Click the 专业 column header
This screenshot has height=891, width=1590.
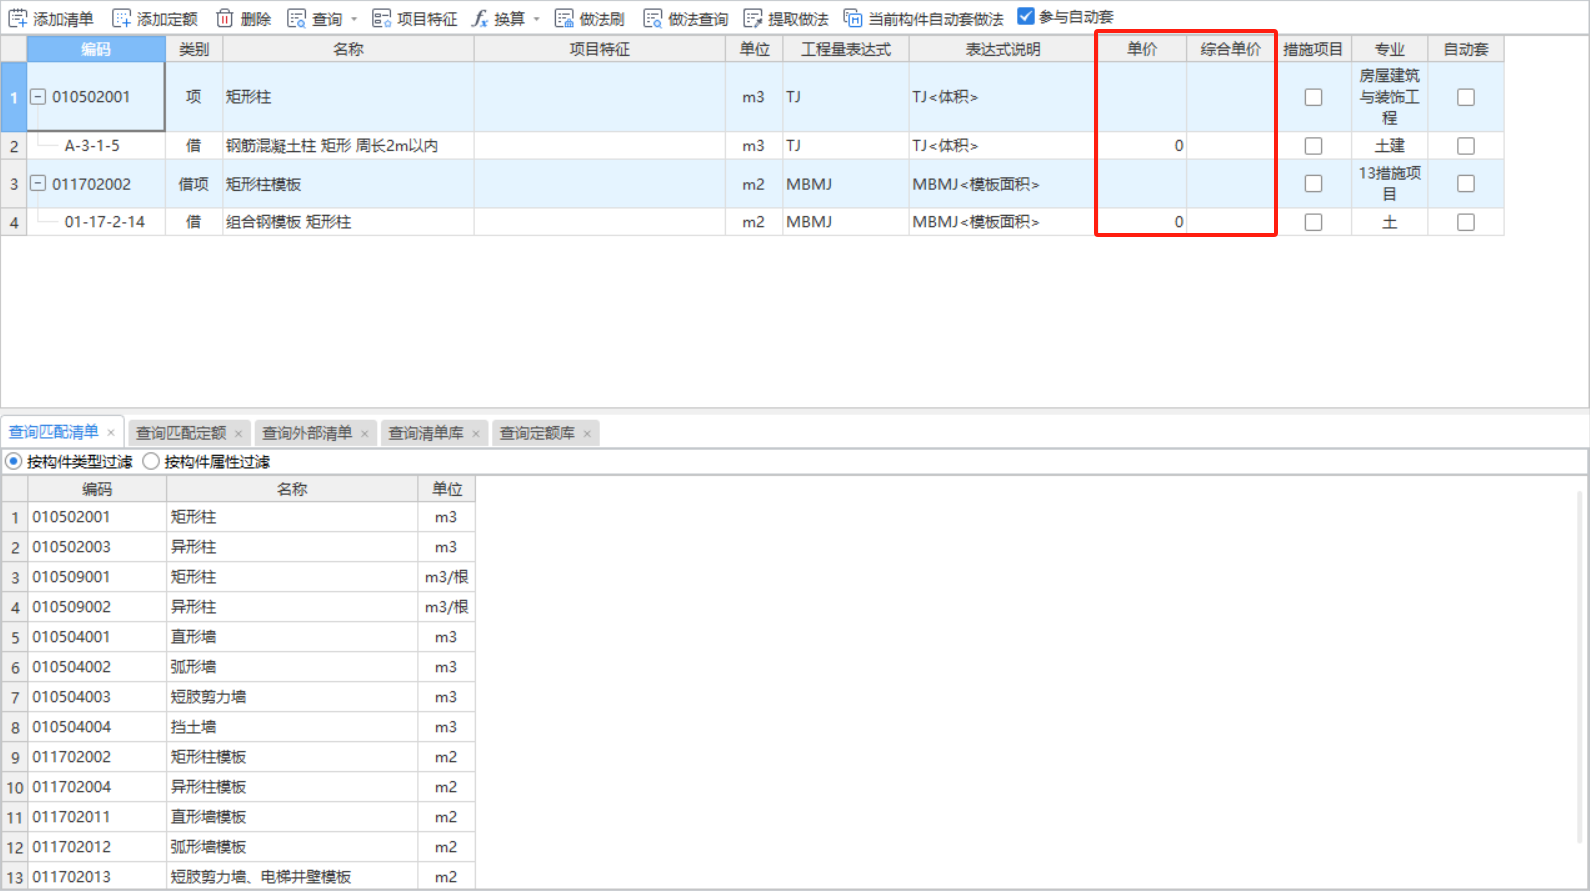[x=1390, y=49]
